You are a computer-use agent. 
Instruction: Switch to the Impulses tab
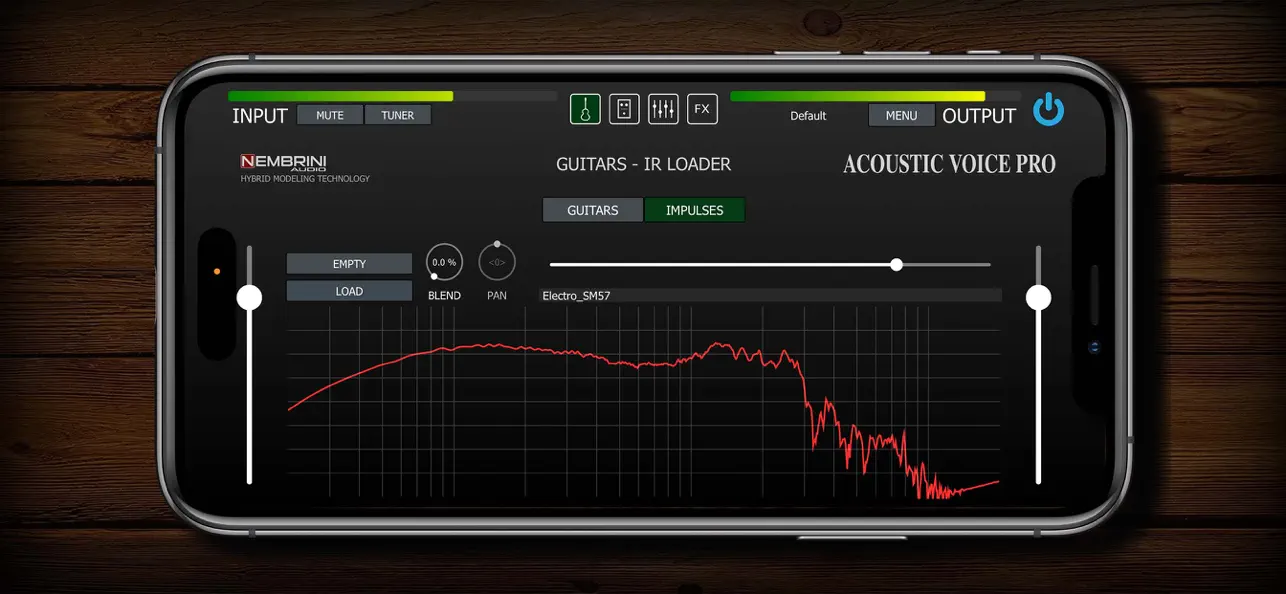695,210
